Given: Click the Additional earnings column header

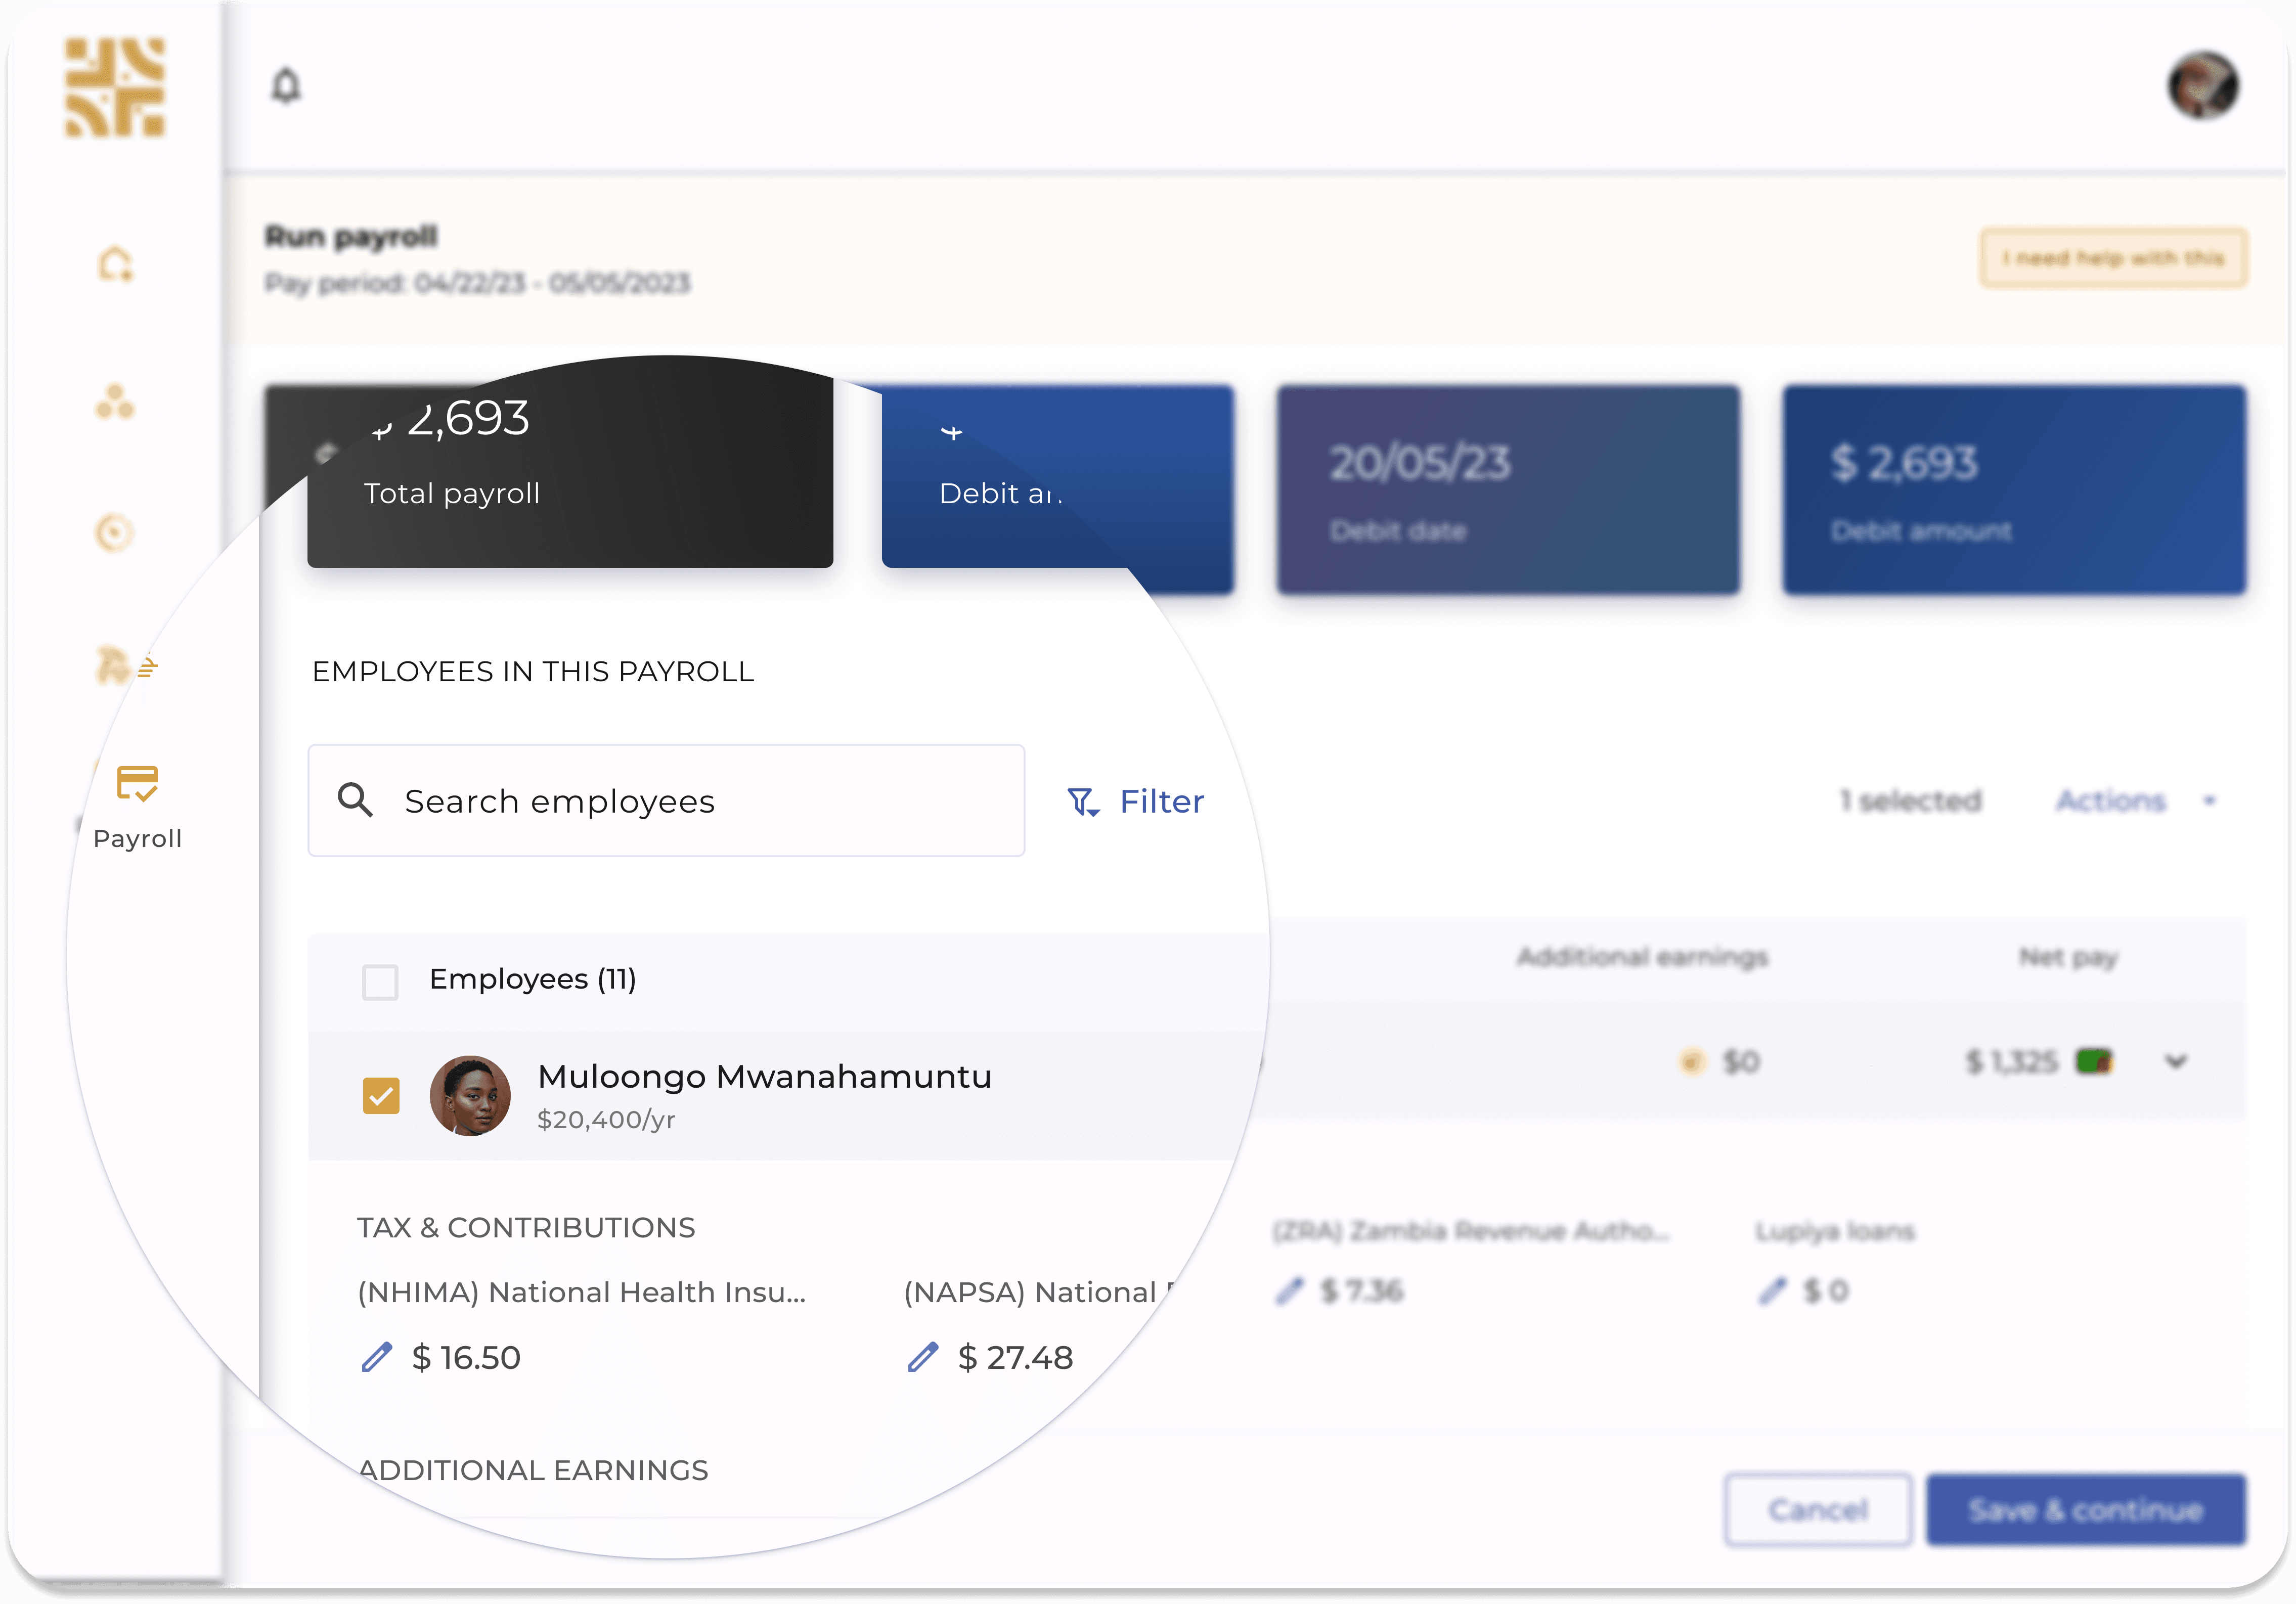Looking at the screenshot, I should pyautogui.click(x=1642, y=957).
